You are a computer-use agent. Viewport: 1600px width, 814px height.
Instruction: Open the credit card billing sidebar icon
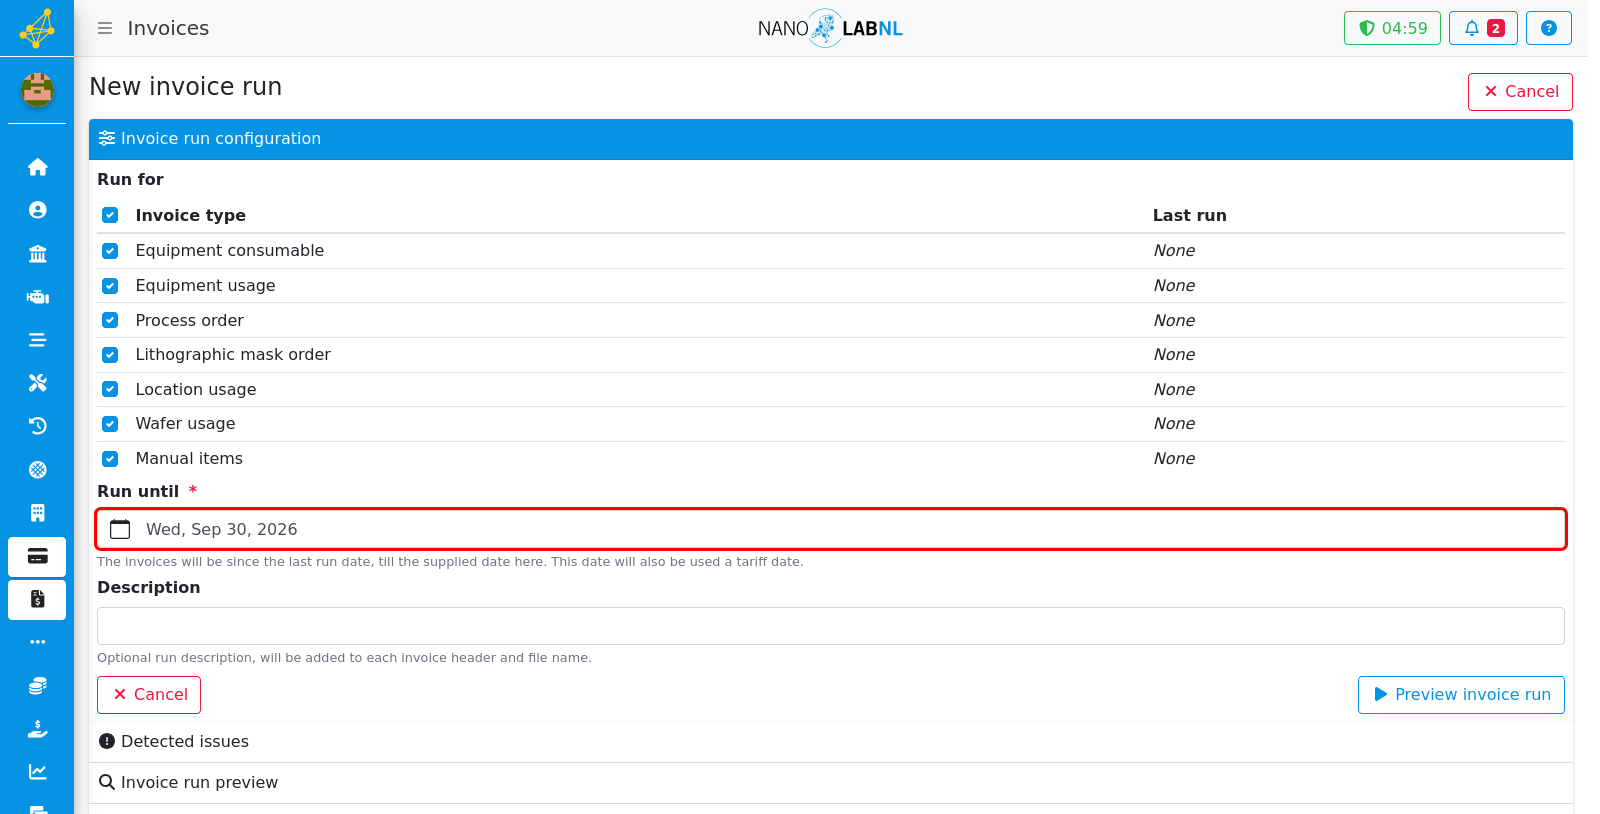pyautogui.click(x=37, y=557)
